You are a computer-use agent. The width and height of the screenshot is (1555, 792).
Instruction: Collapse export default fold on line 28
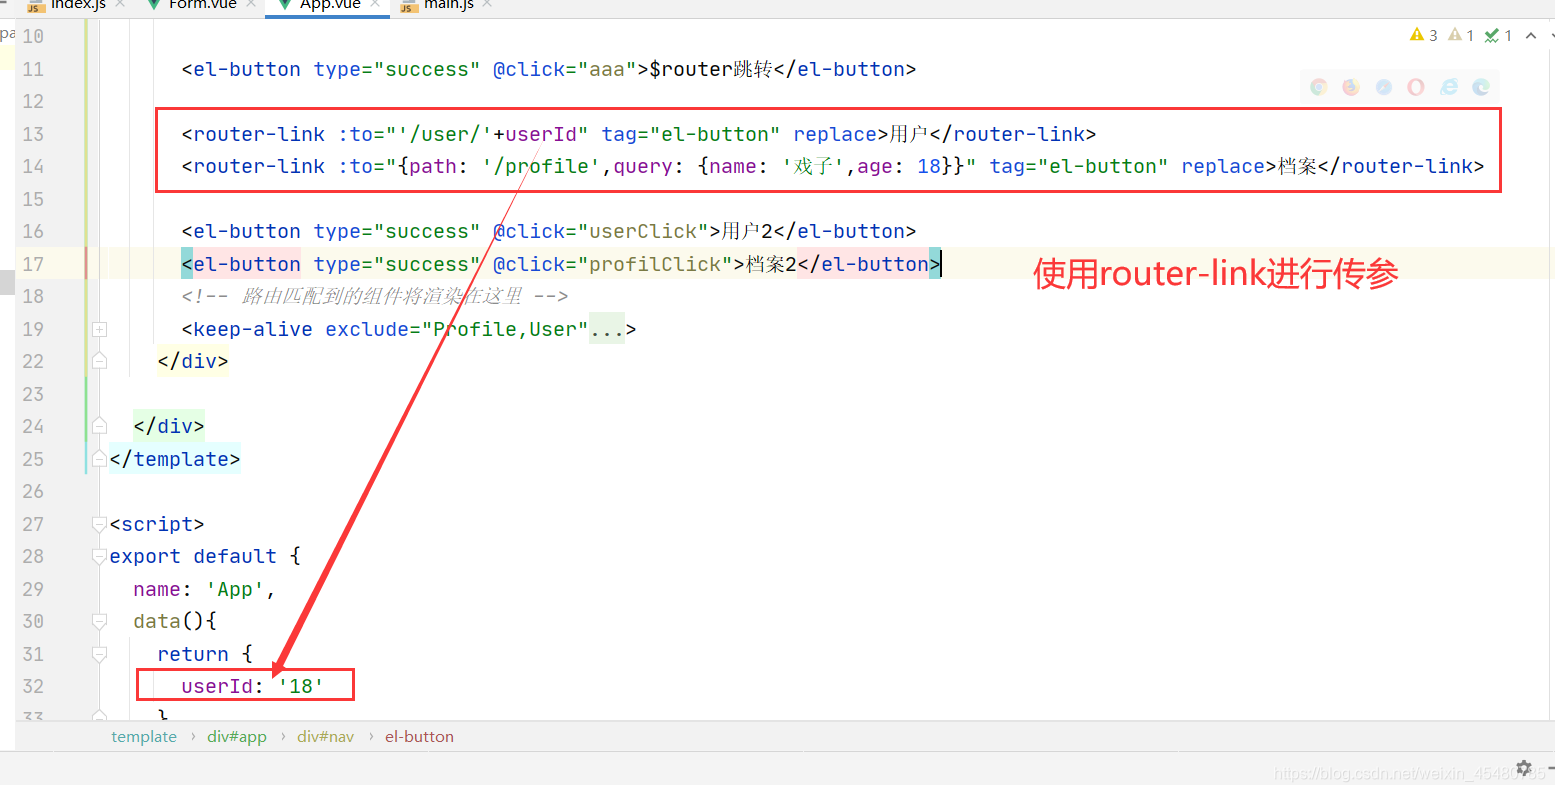[x=99, y=556]
